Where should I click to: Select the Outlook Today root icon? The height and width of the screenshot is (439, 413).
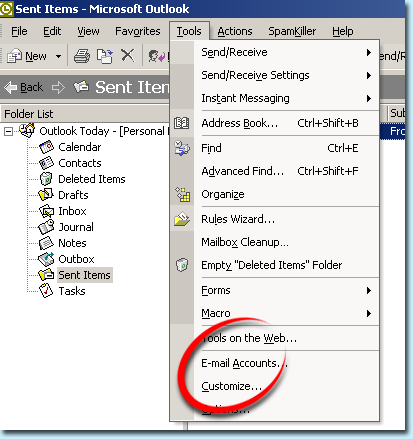27,130
